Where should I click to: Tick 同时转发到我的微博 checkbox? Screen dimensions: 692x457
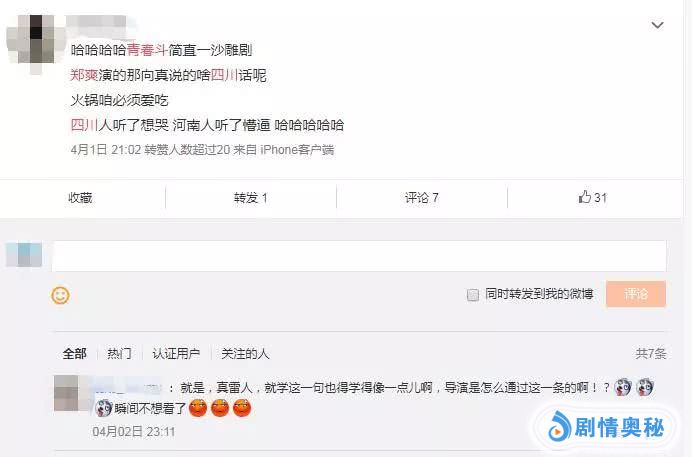(x=473, y=295)
